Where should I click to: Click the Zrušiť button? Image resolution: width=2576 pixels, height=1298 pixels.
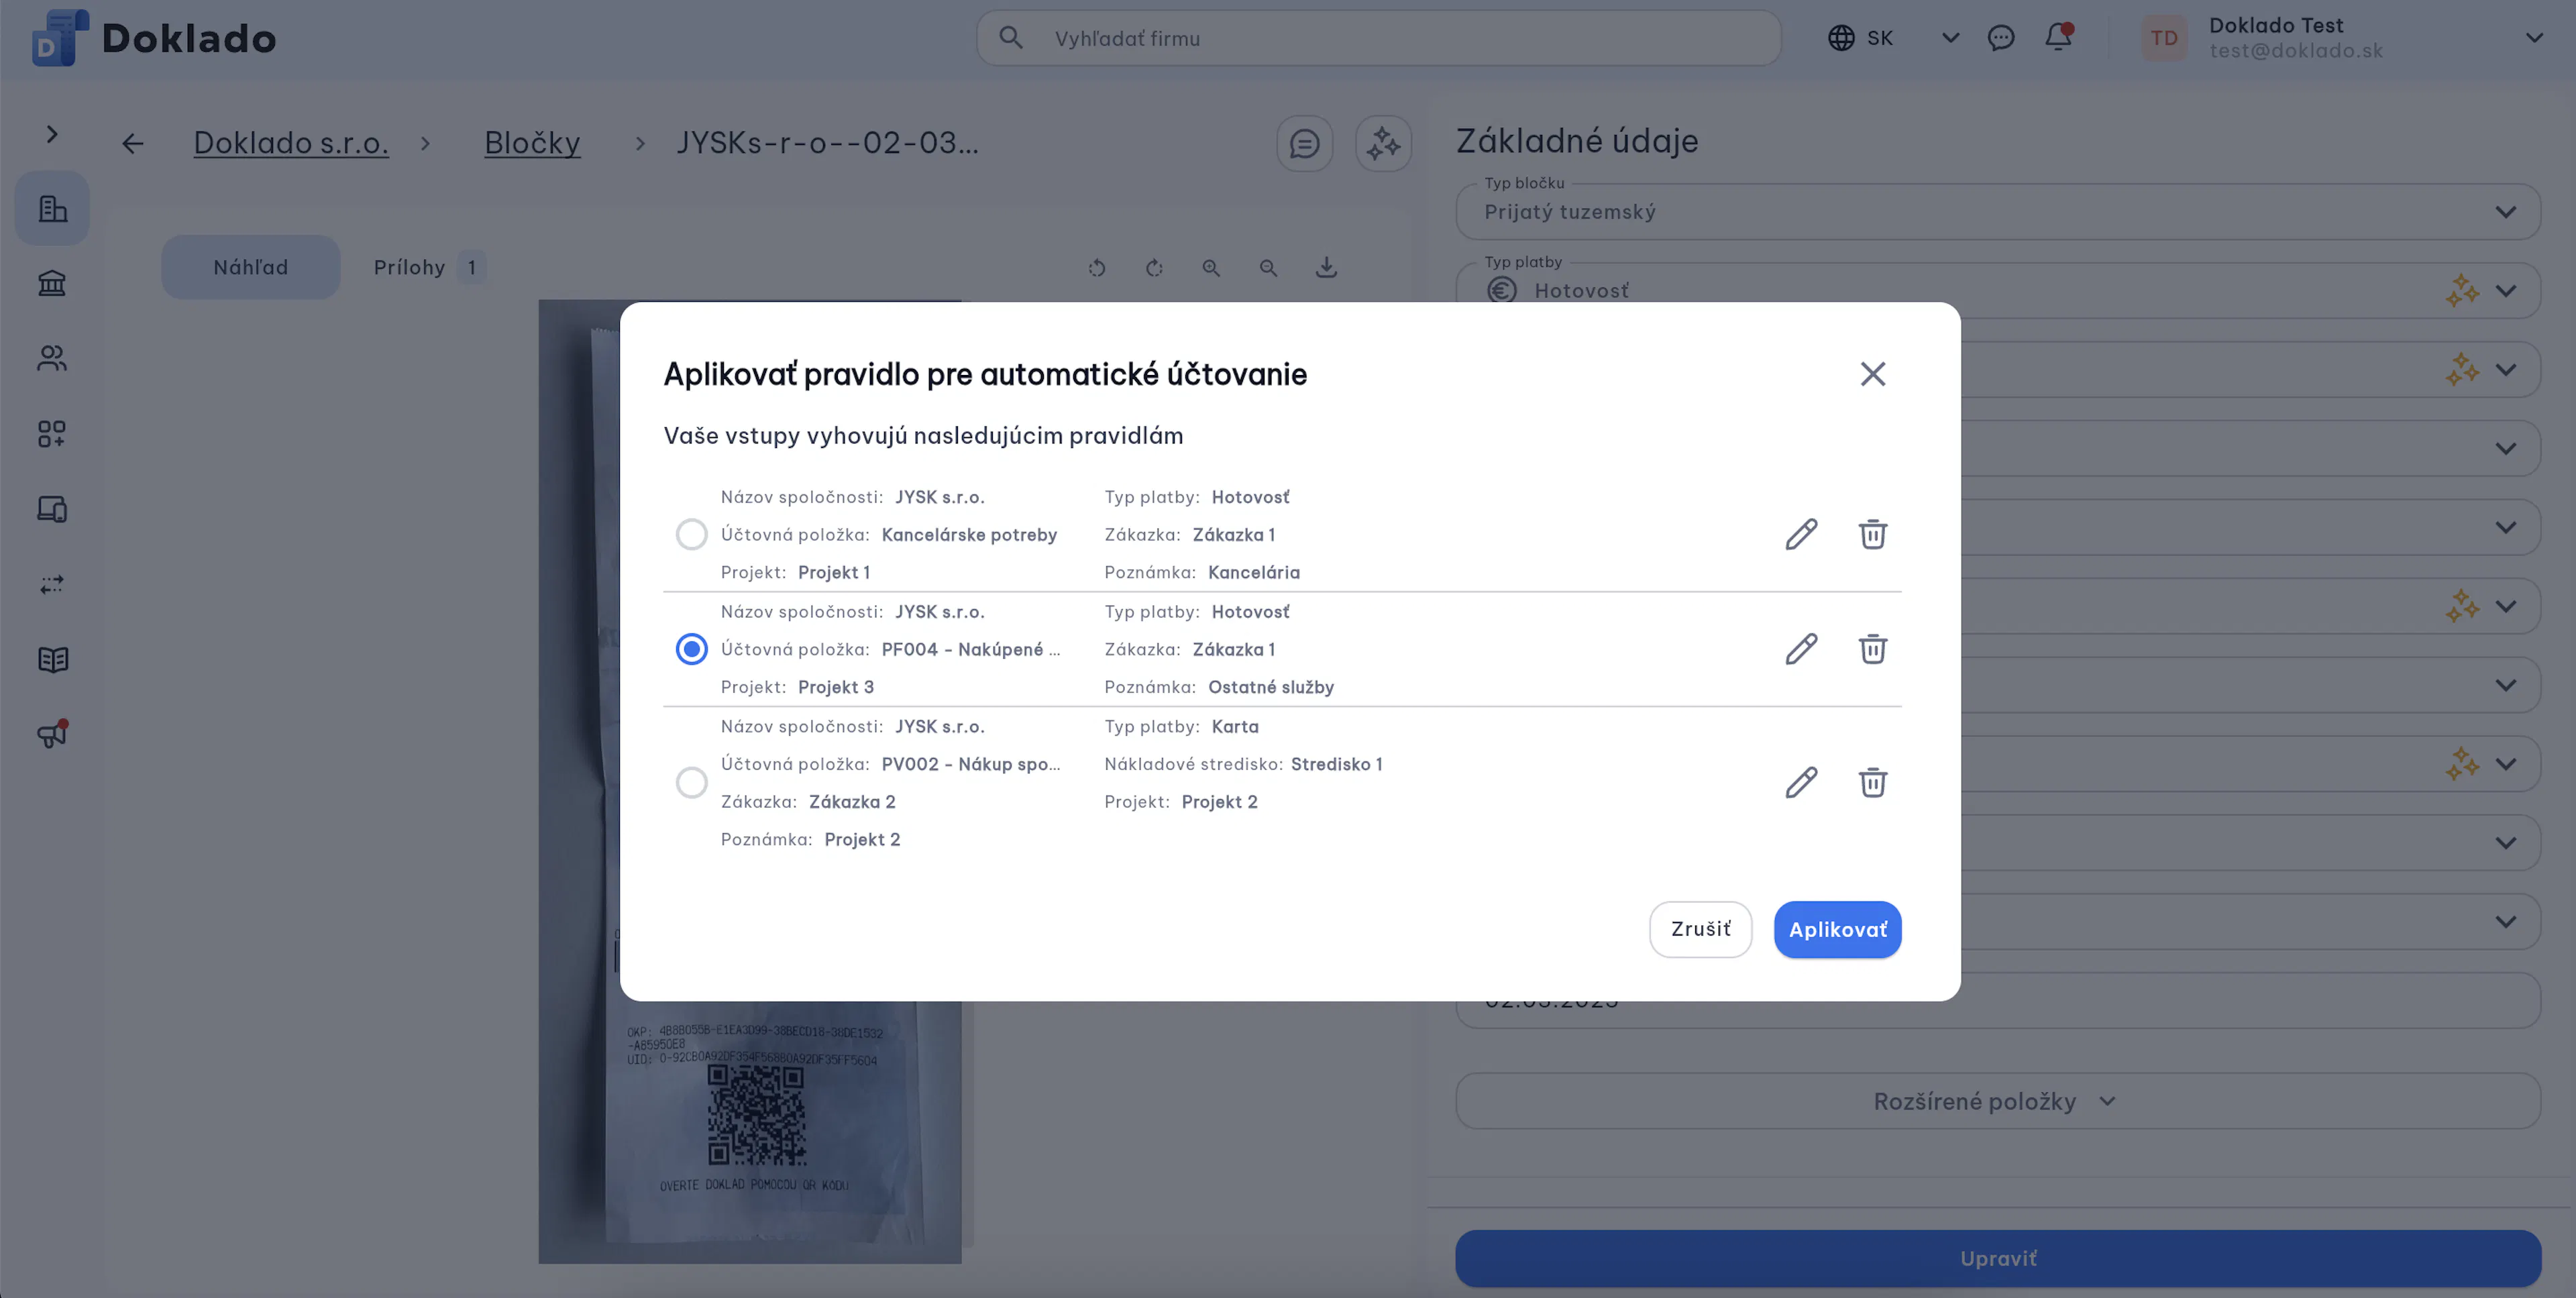click(x=1700, y=929)
